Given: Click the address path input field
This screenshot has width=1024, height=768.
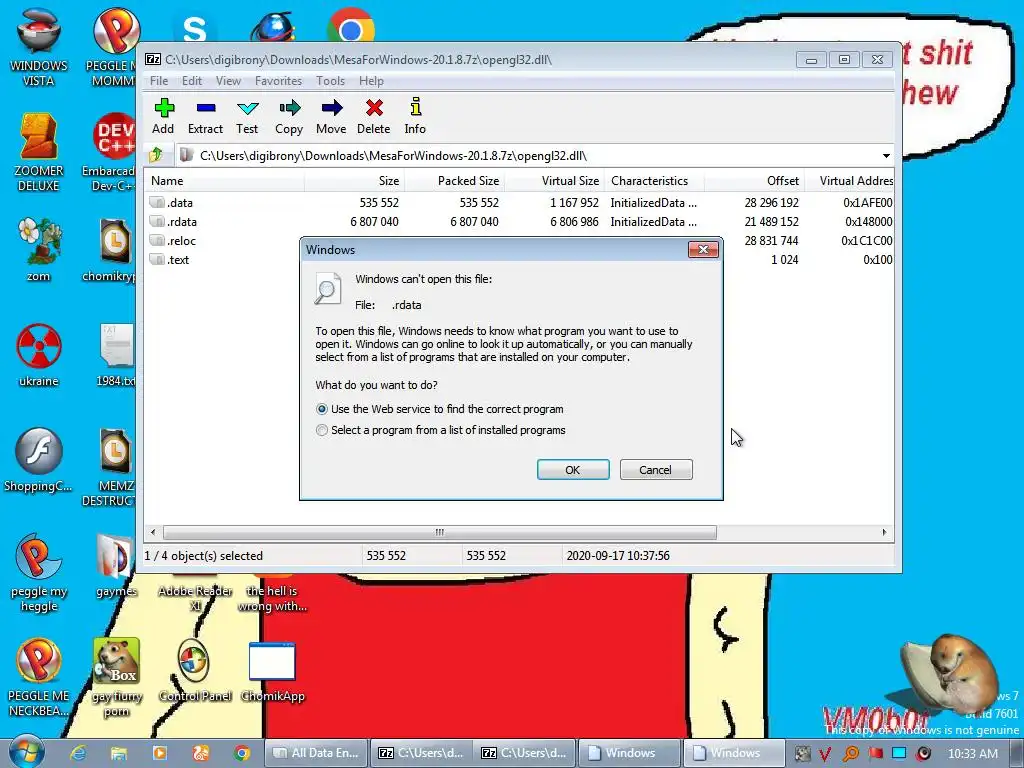Looking at the screenshot, I should pos(526,155).
